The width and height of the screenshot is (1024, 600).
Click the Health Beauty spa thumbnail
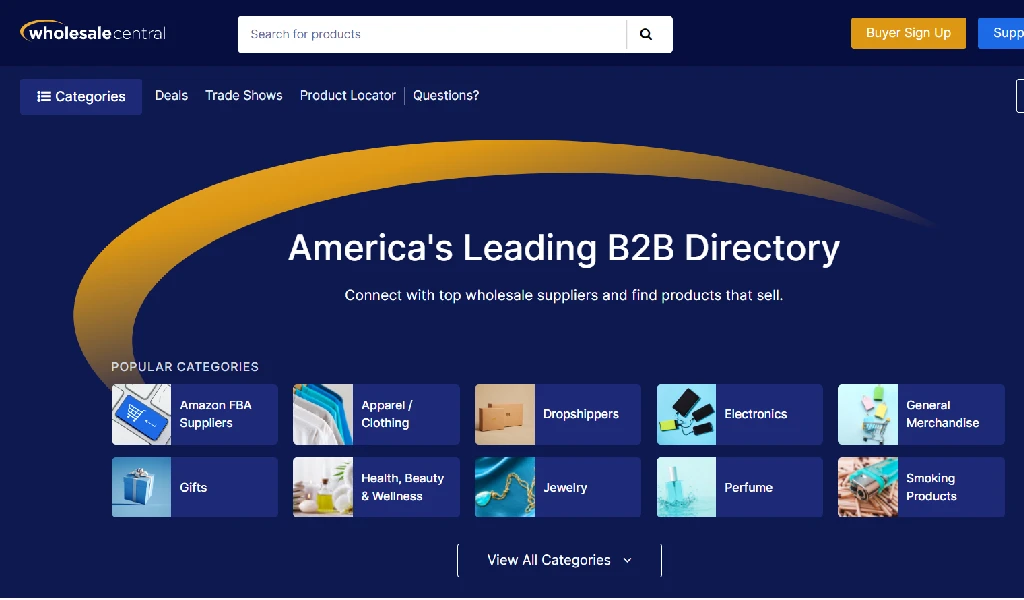(323, 487)
